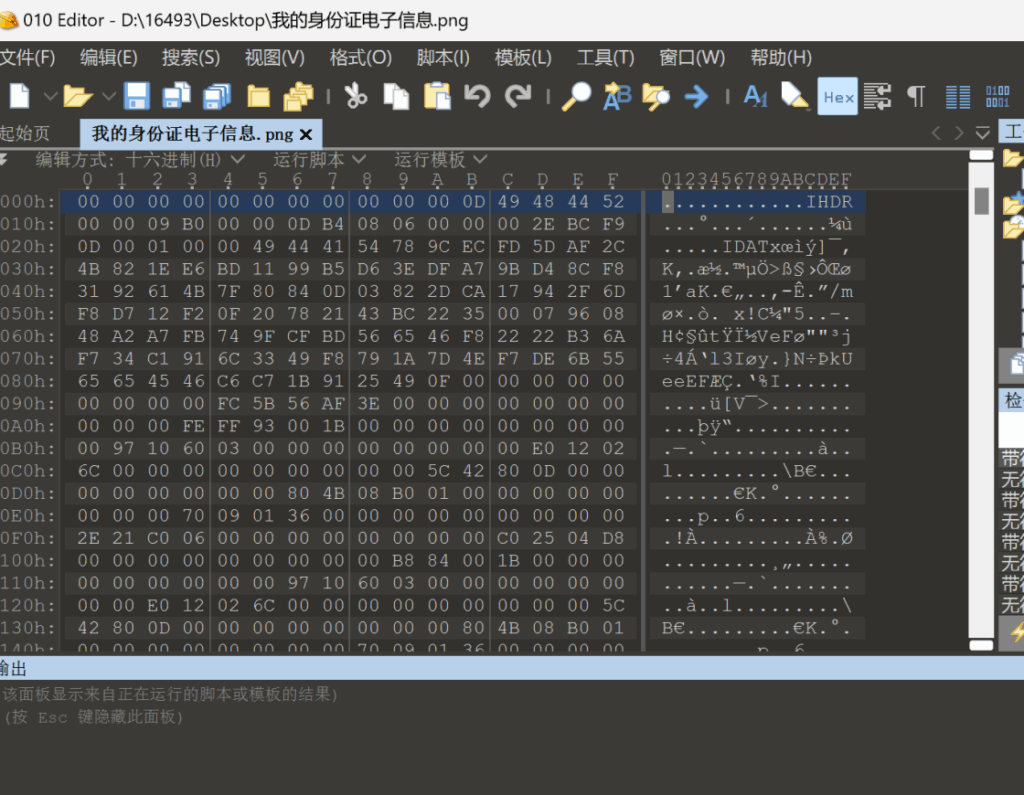Click the Goto arrow icon
The width and height of the screenshot is (1024, 795).
point(696,96)
